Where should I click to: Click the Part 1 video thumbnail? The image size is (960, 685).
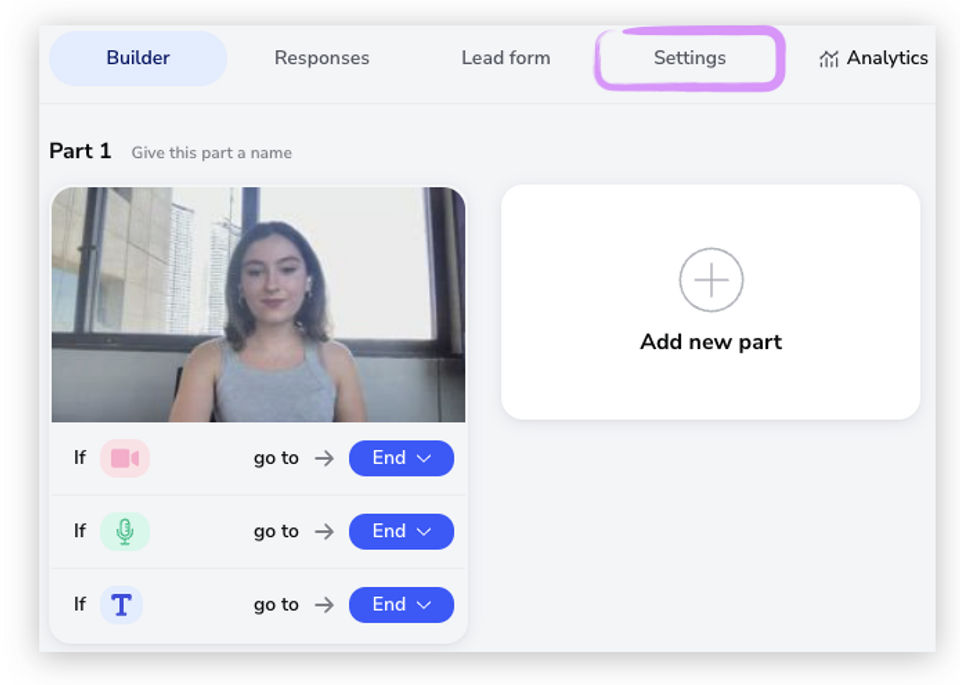[258, 304]
